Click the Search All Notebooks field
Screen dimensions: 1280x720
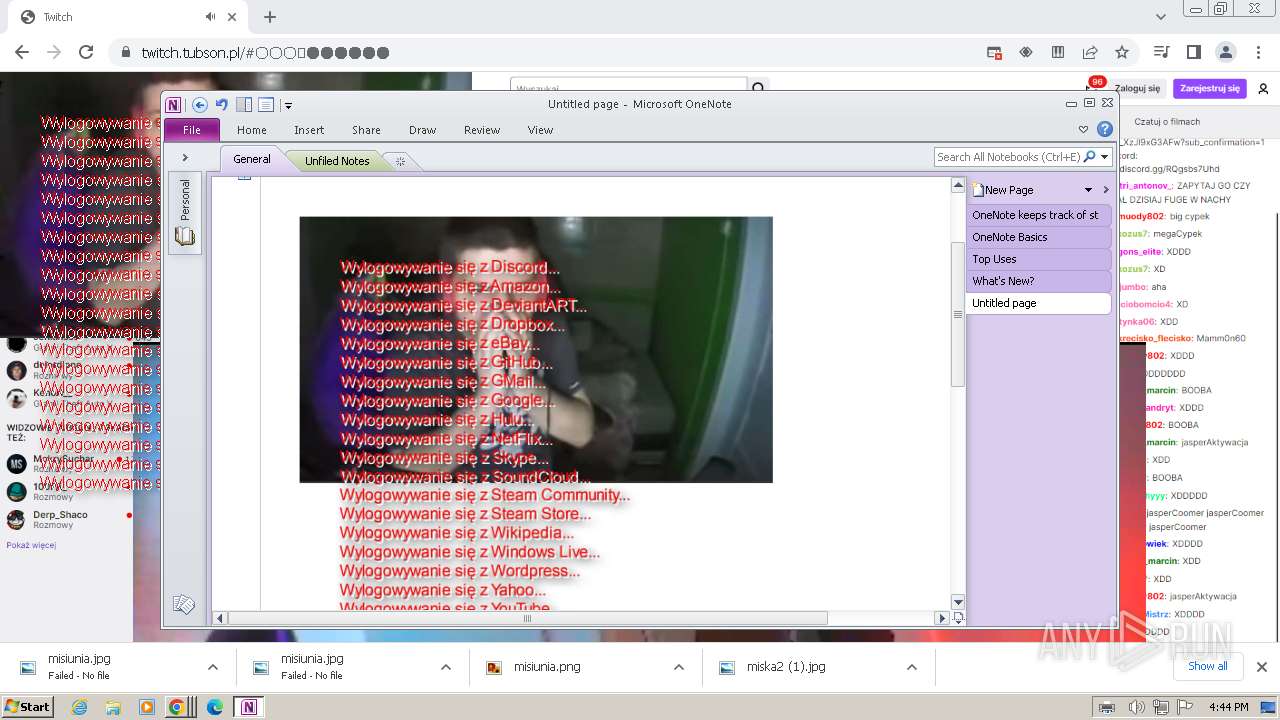coord(1009,157)
